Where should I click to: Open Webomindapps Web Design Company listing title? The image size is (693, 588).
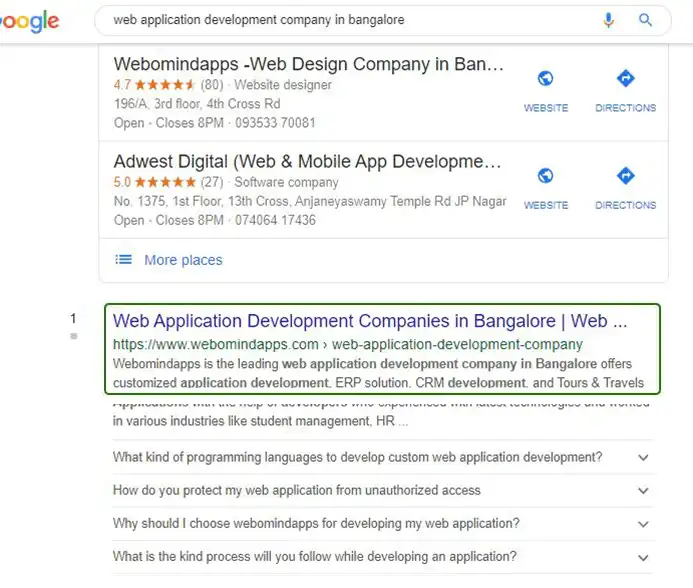point(308,64)
